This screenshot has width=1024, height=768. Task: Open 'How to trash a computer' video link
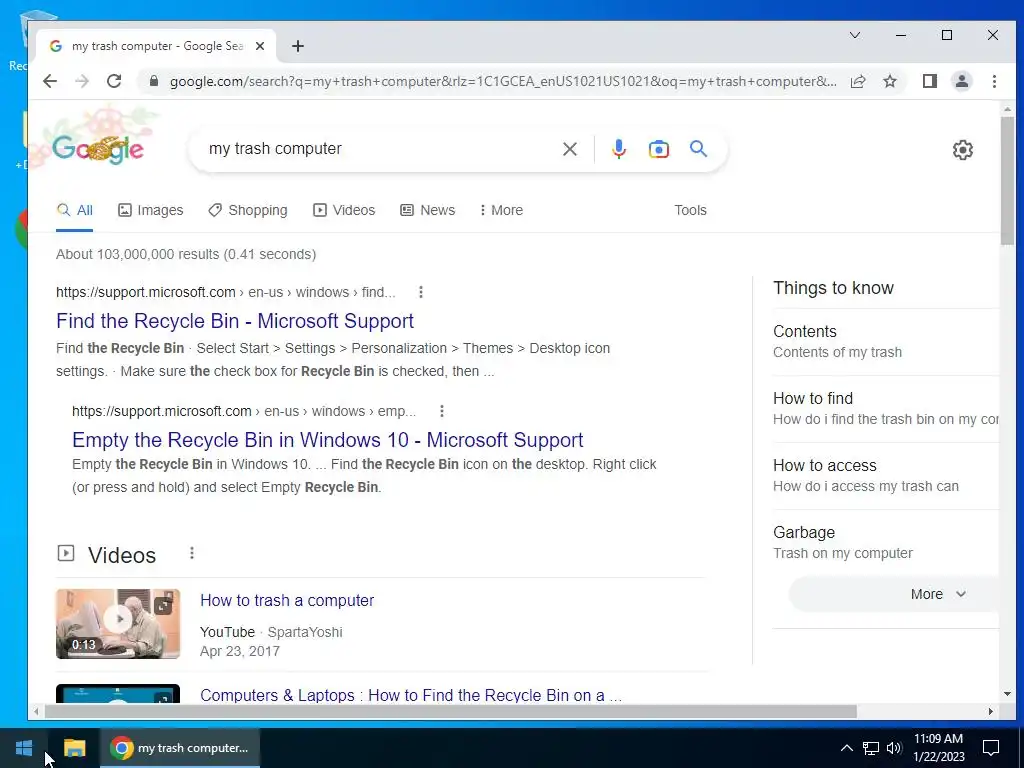(287, 600)
